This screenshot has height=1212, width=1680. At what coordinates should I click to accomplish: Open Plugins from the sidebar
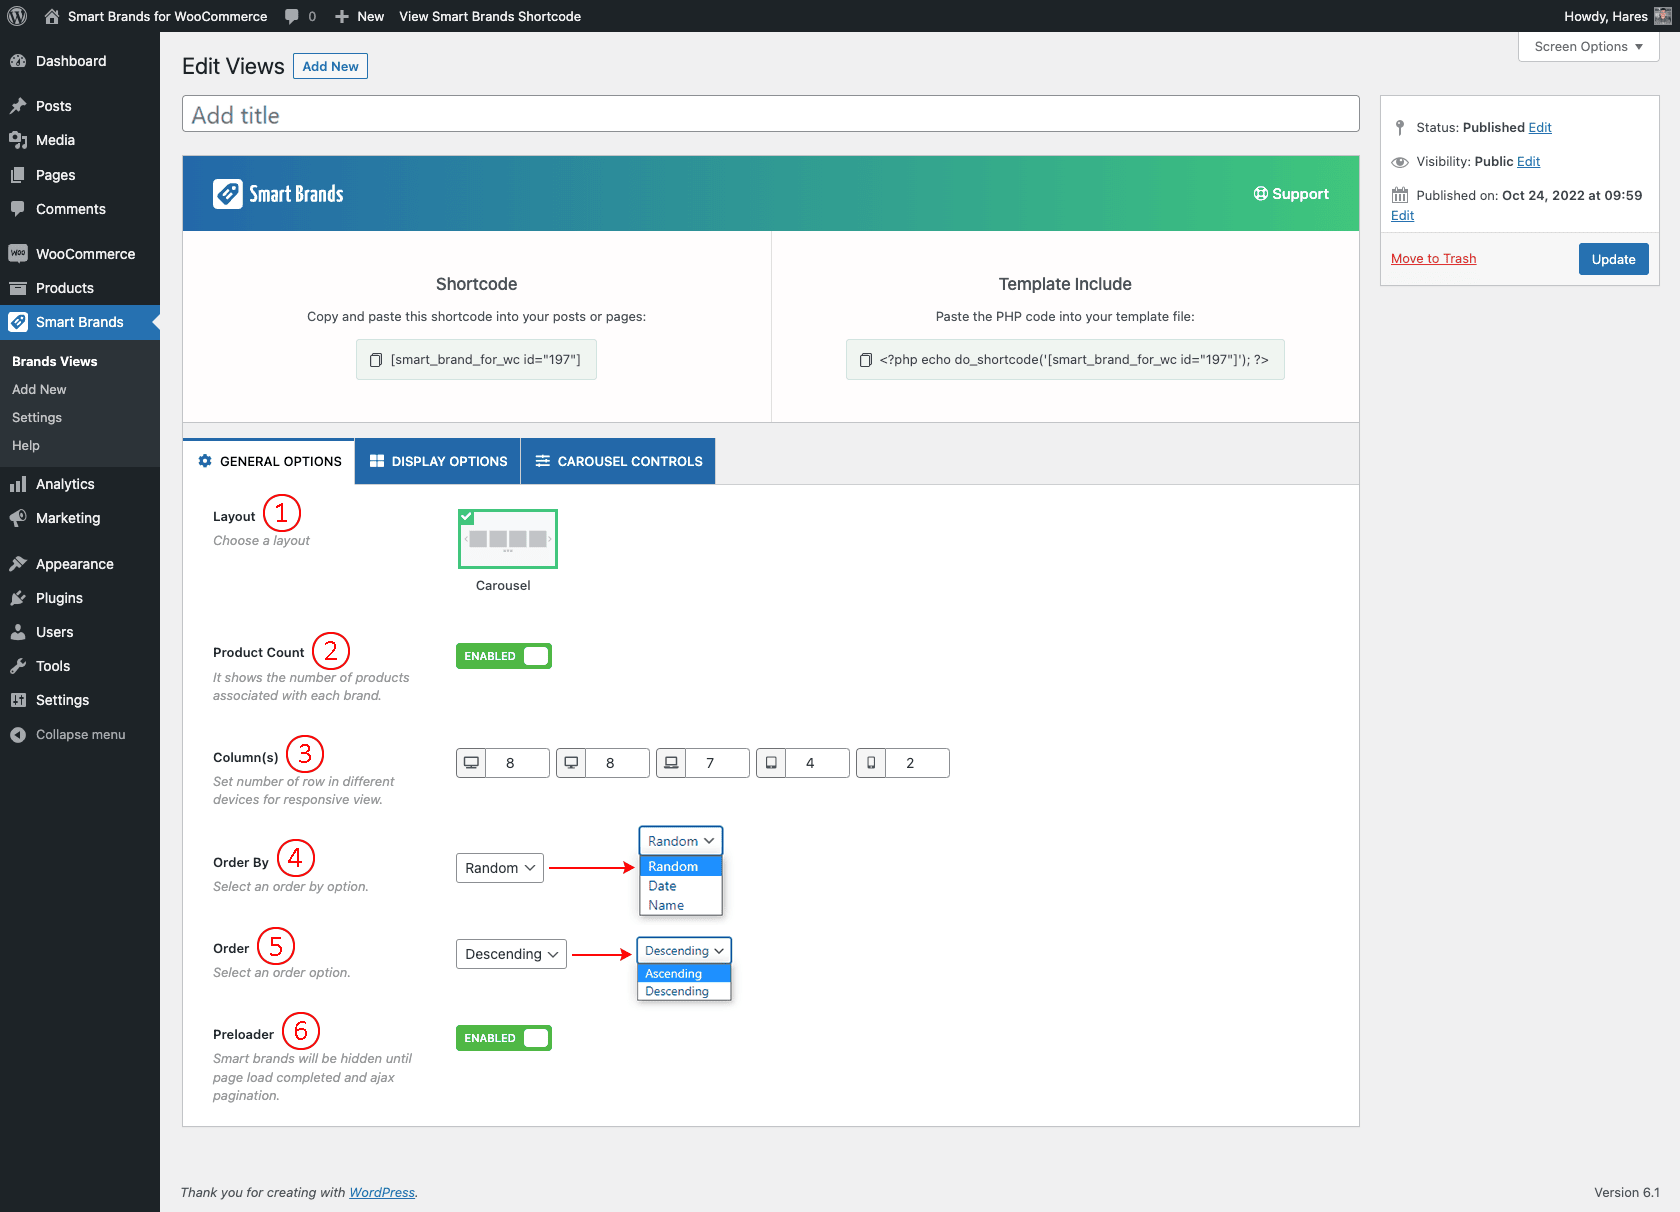(59, 598)
